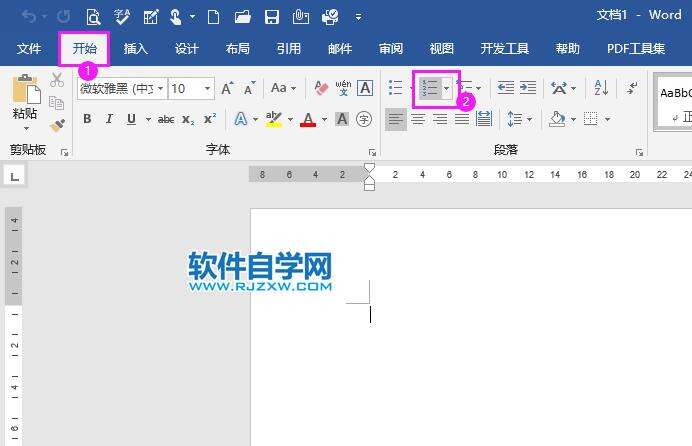Open the 审阅 tab
The height and width of the screenshot is (446, 692).
[391, 49]
